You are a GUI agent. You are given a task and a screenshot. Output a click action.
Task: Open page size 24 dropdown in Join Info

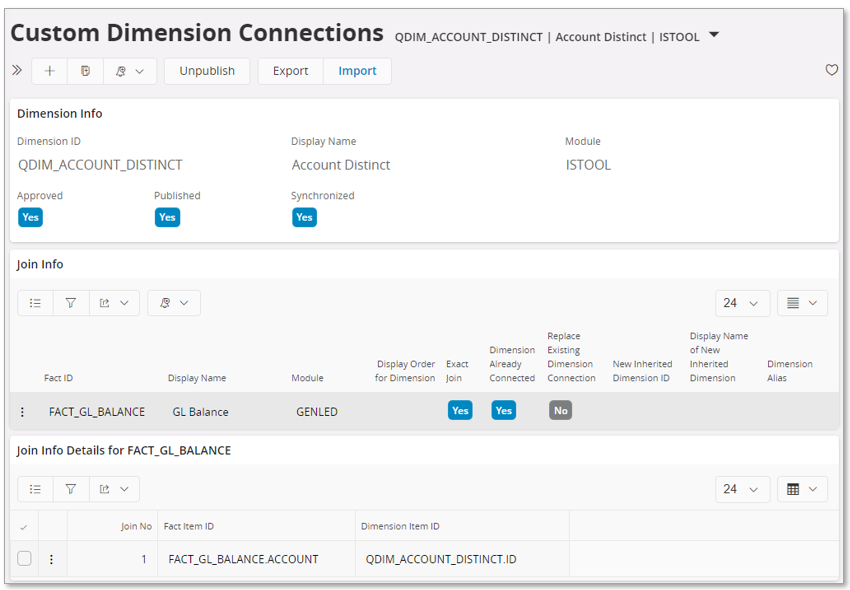click(742, 303)
